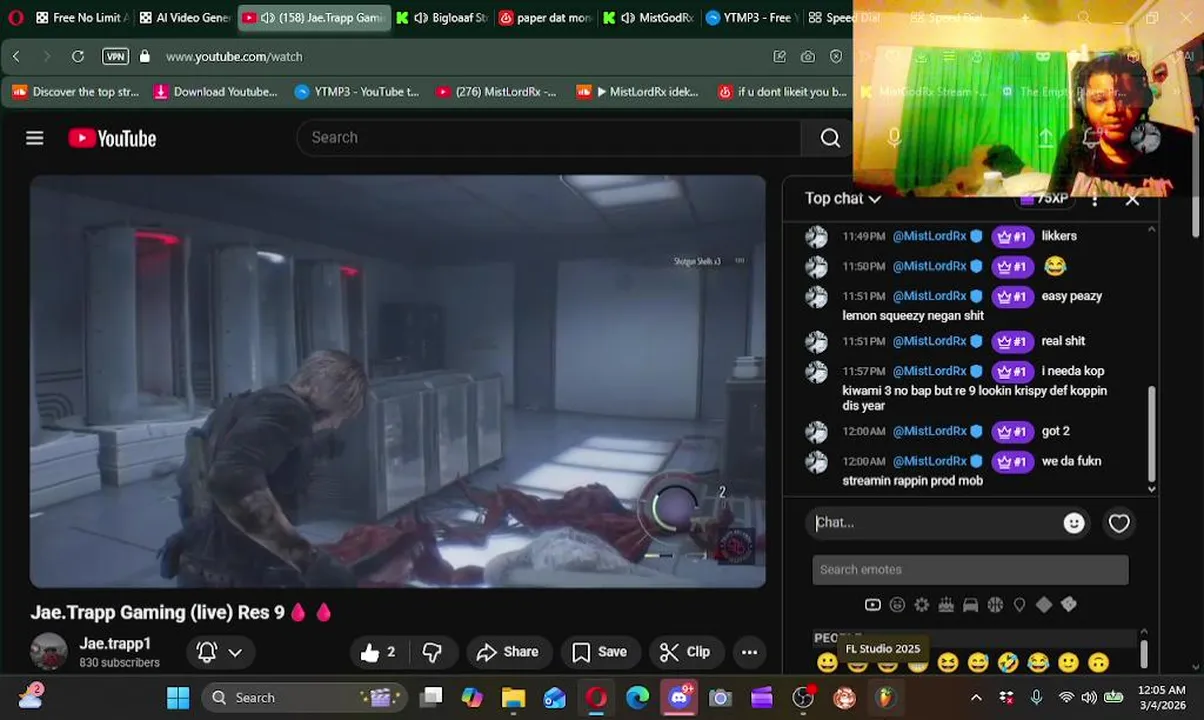
Task: Select the food cake emoji category icon
Action: 946,605
